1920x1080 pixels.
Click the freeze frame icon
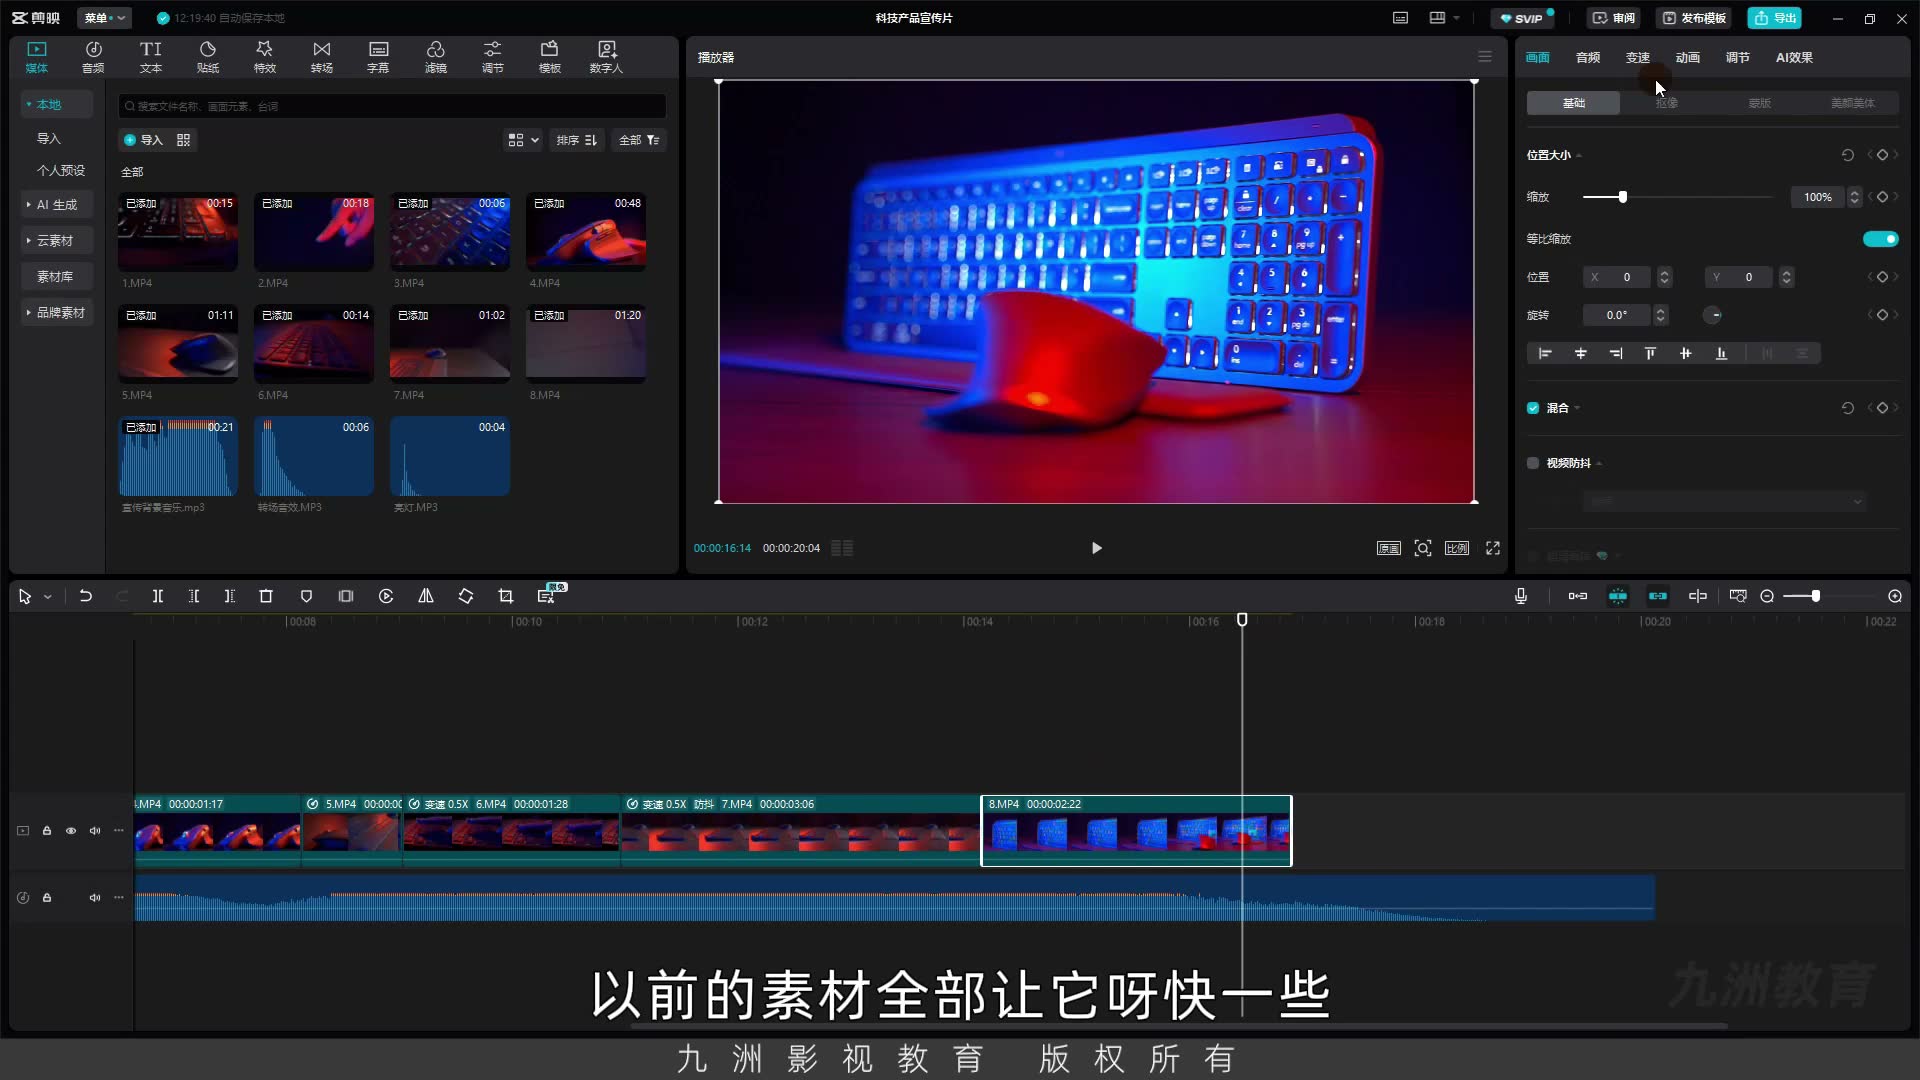click(346, 596)
